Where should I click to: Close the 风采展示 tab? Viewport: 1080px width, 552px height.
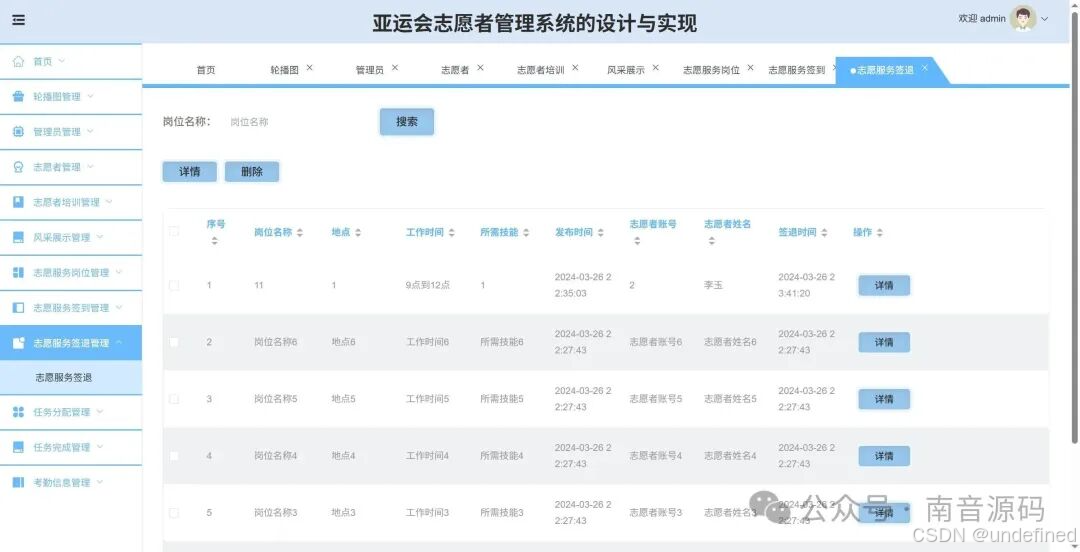point(656,68)
